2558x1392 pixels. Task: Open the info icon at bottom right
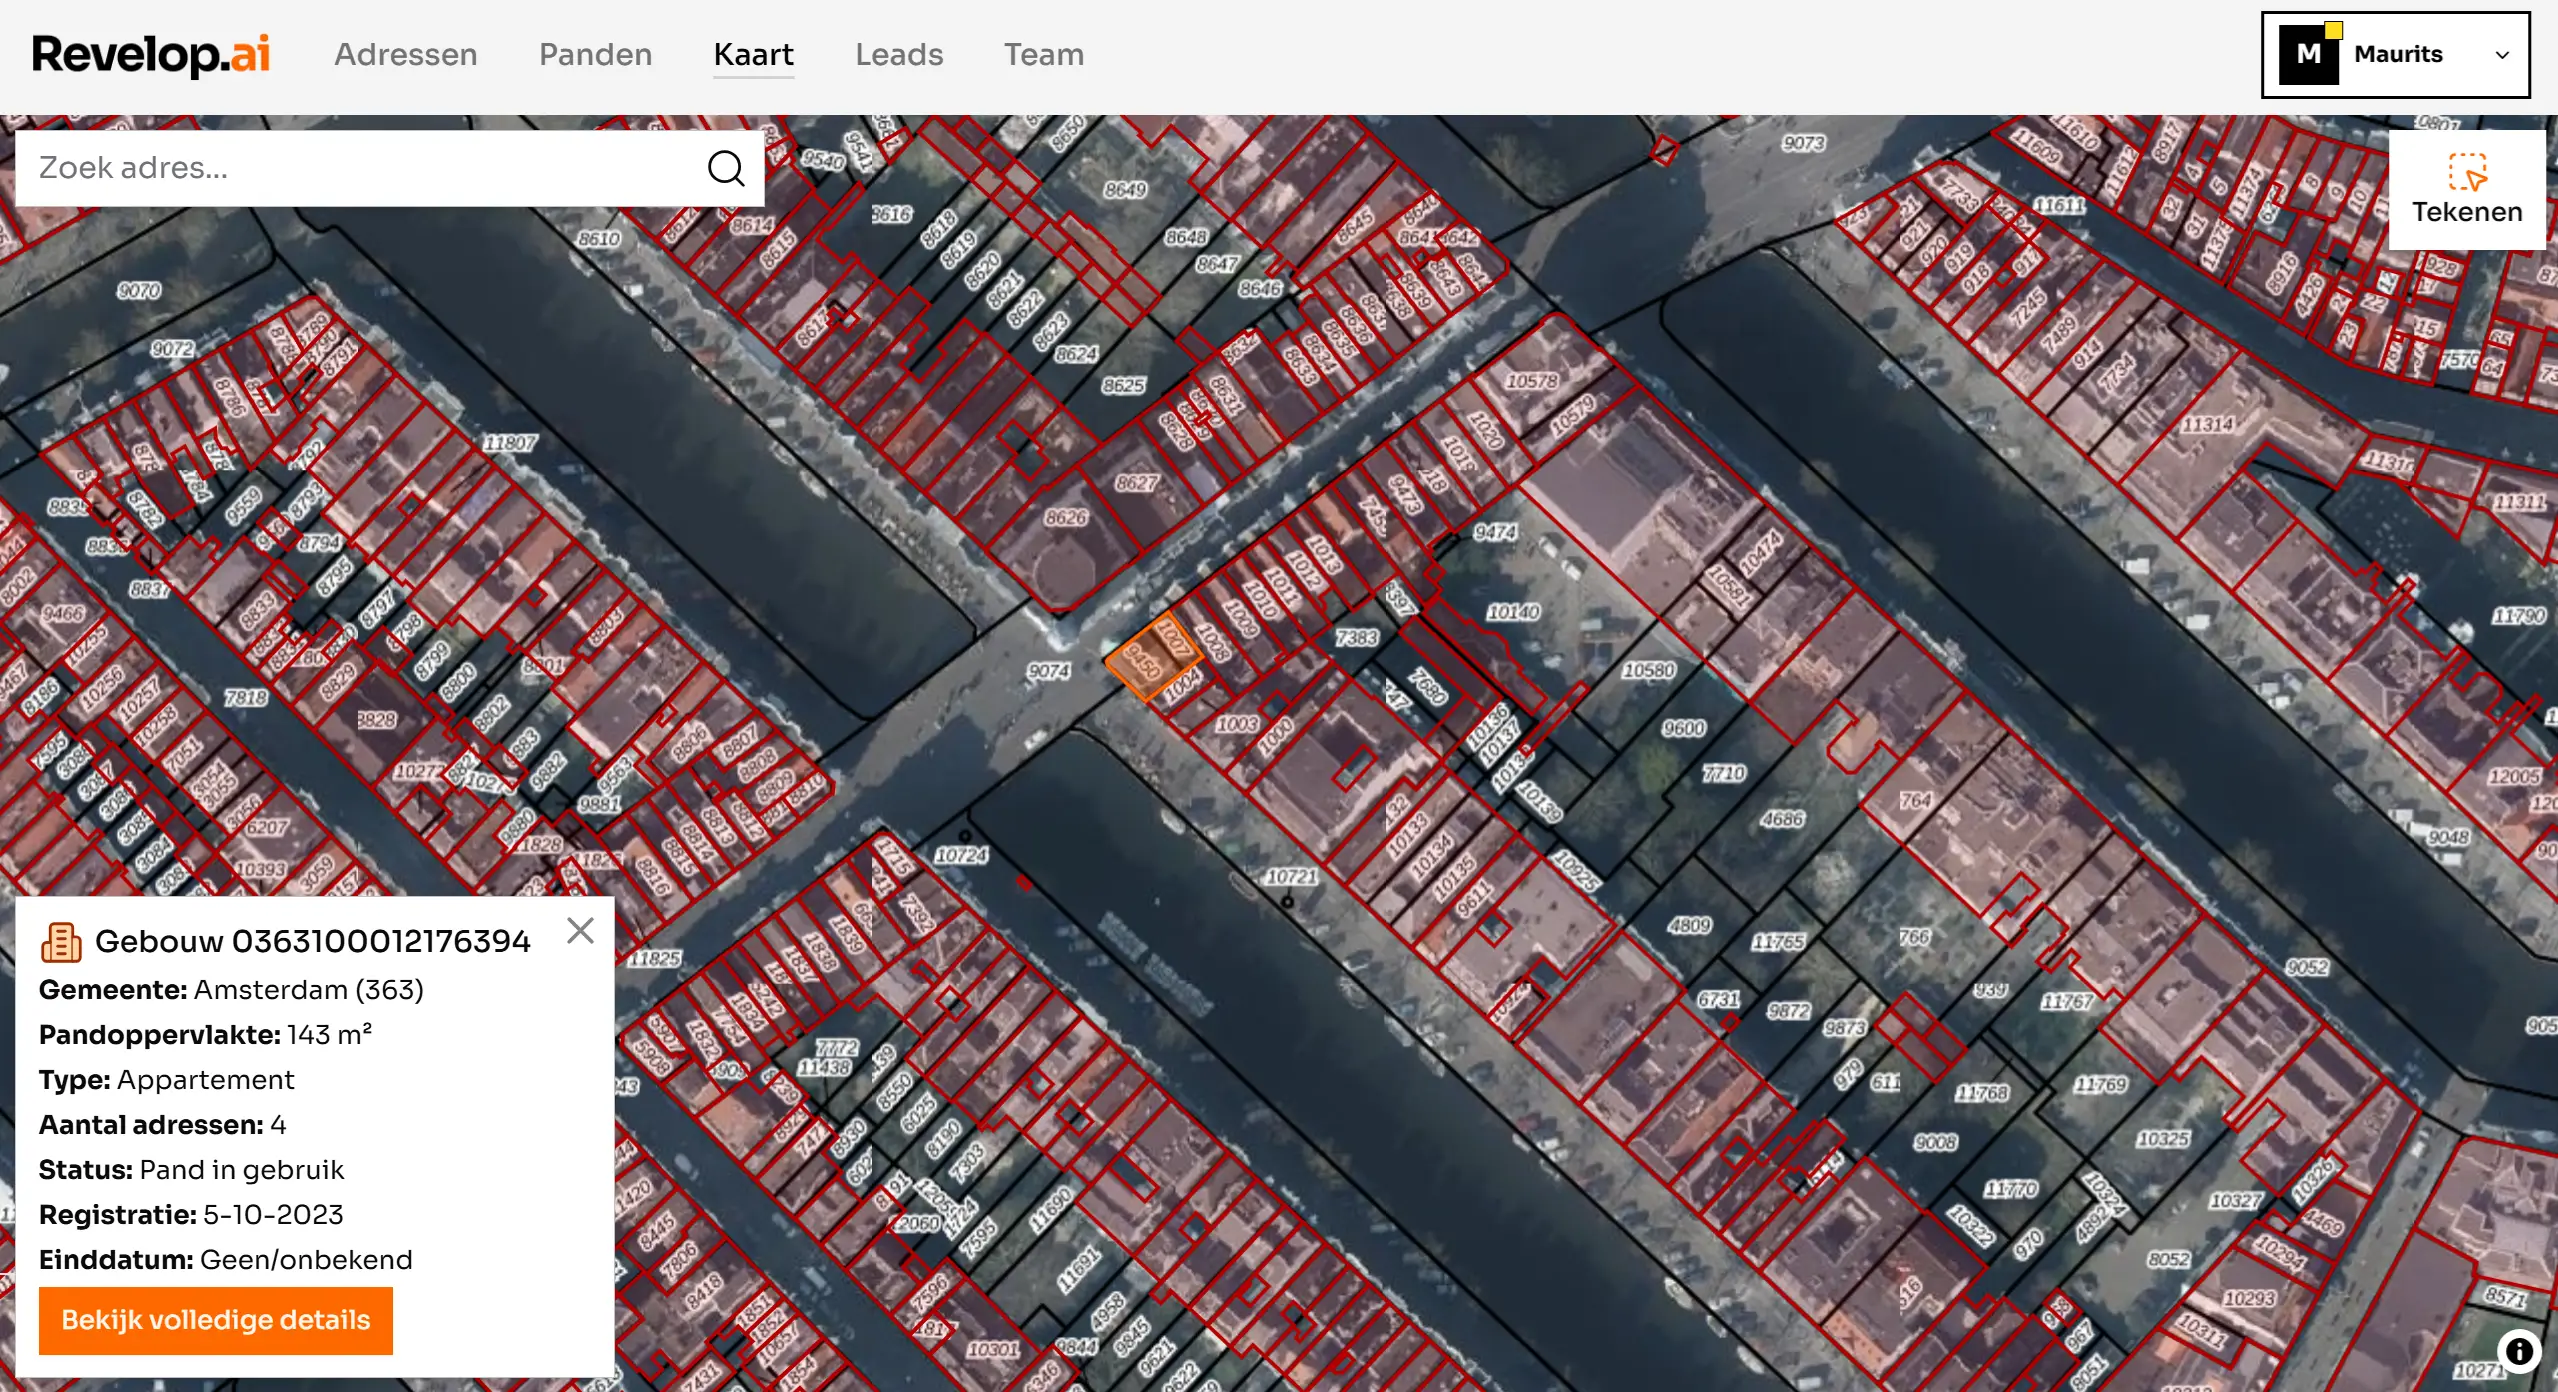2519,1353
